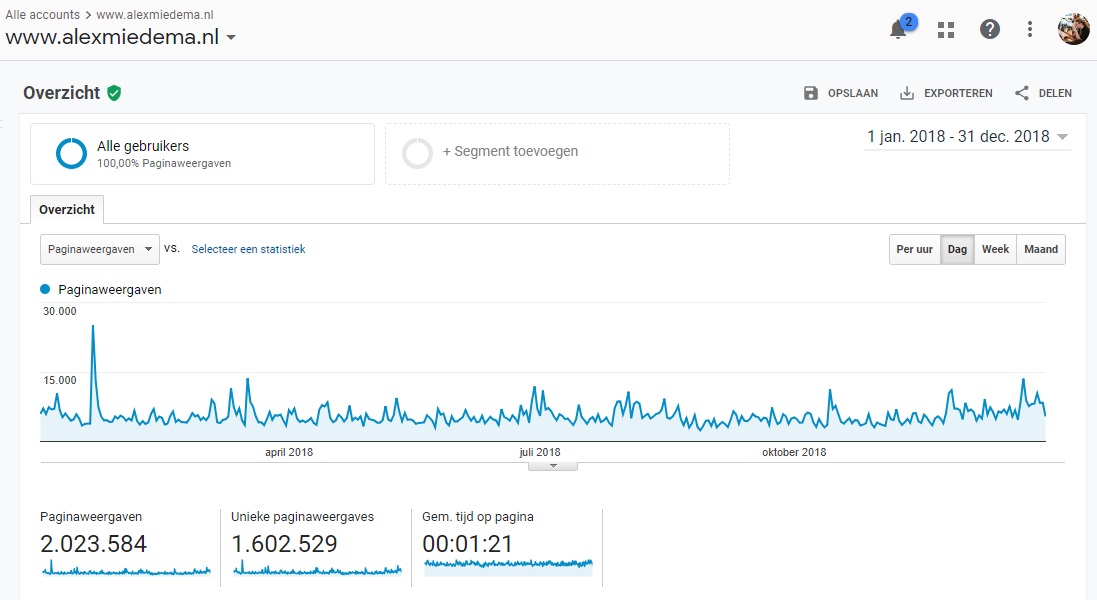Viewport: 1097px width, 600px height.
Task: Open the notifications bell icon
Action: [899, 29]
